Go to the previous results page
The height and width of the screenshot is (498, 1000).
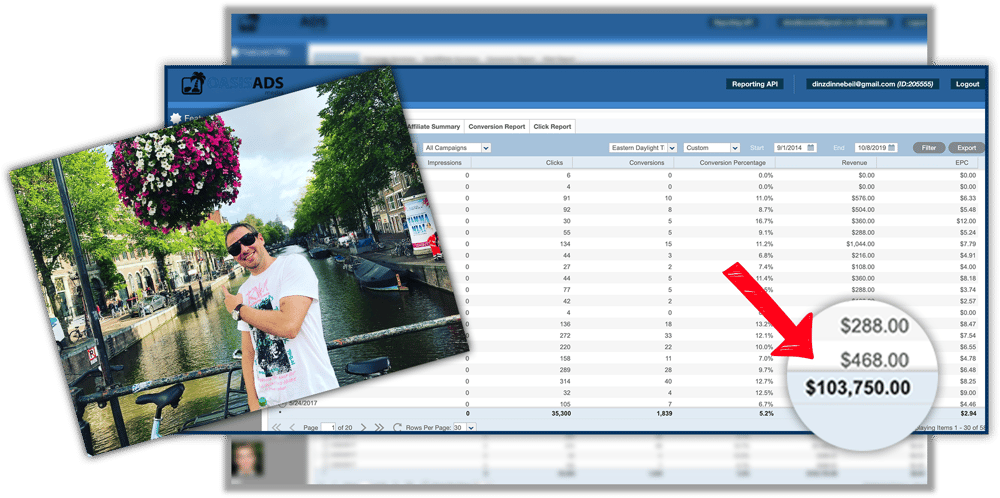coord(292,427)
